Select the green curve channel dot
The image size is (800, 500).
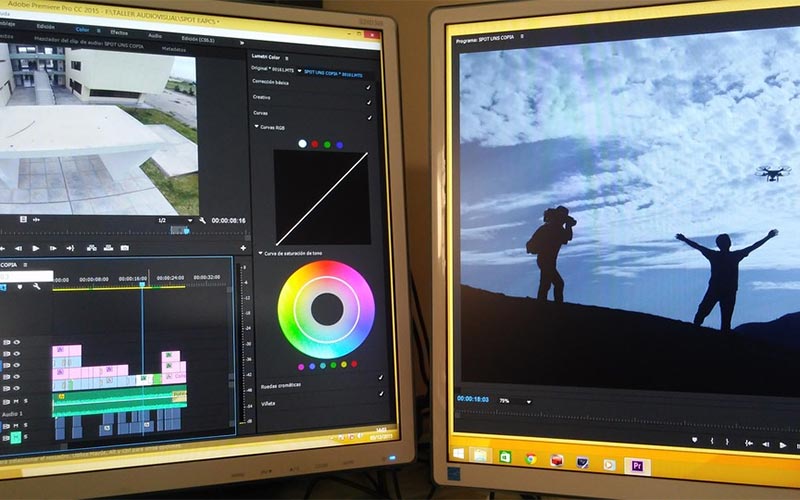(327, 145)
